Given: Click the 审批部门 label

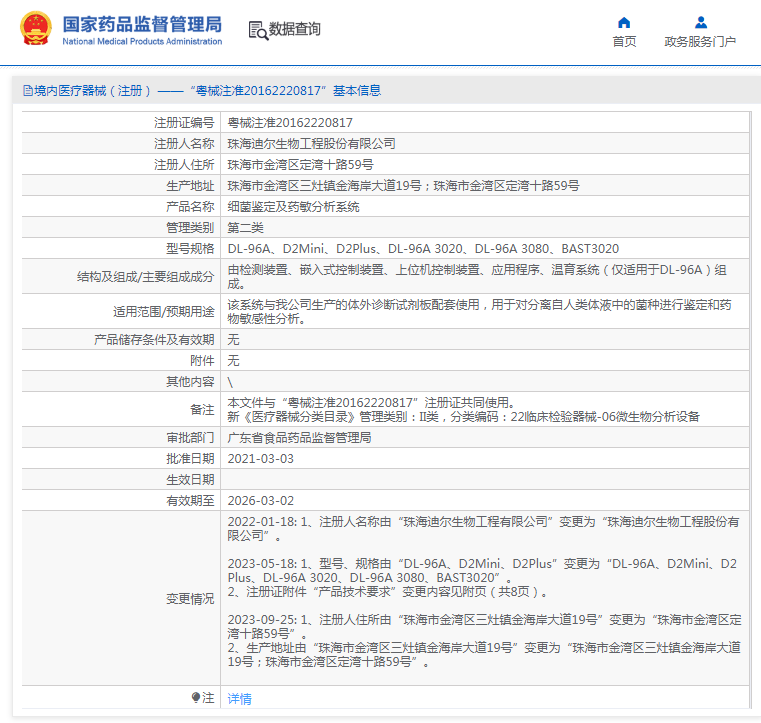Looking at the screenshot, I should [x=190, y=438].
